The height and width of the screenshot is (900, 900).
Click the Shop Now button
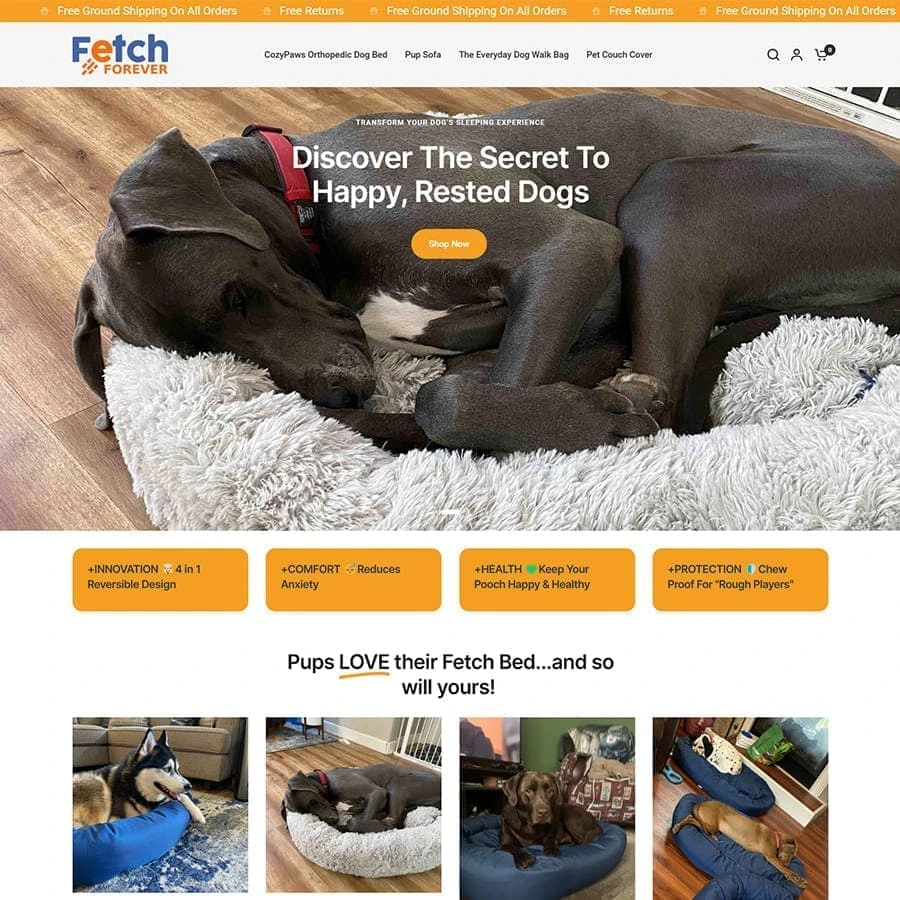point(449,244)
